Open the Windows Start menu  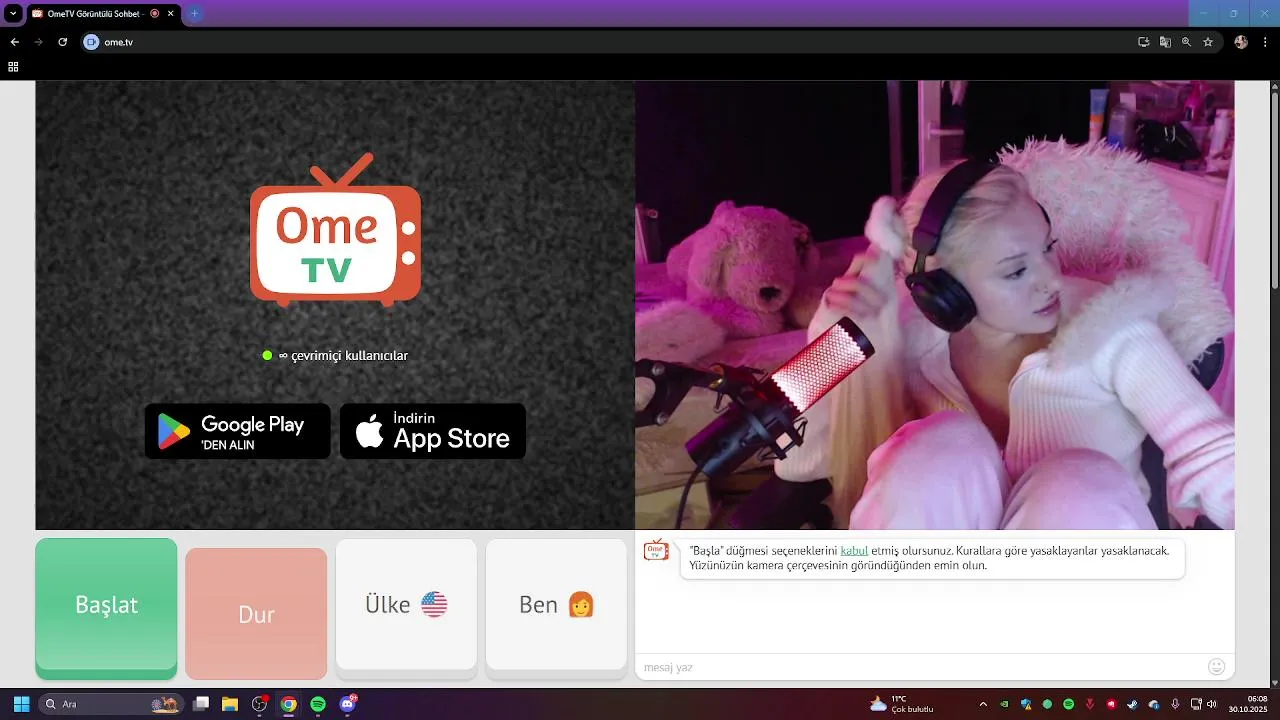tap(21, 704)
